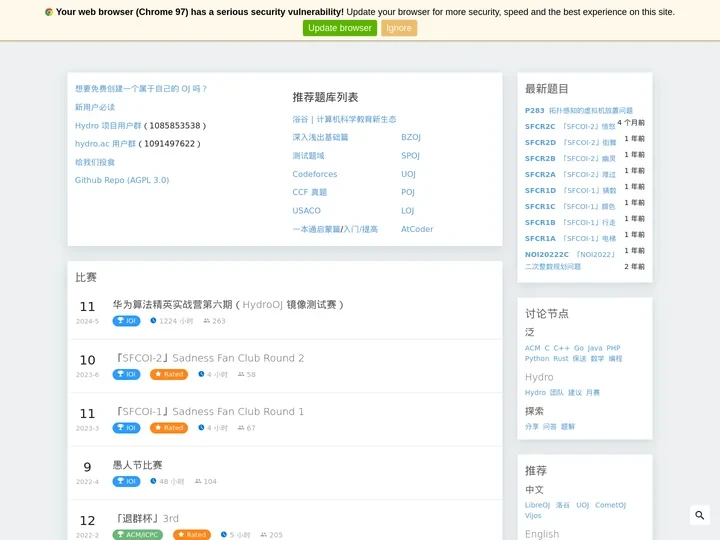Click the participants icon showing 104
The width and height of the screenshot is (720, 540).
[x=198, y=481]
